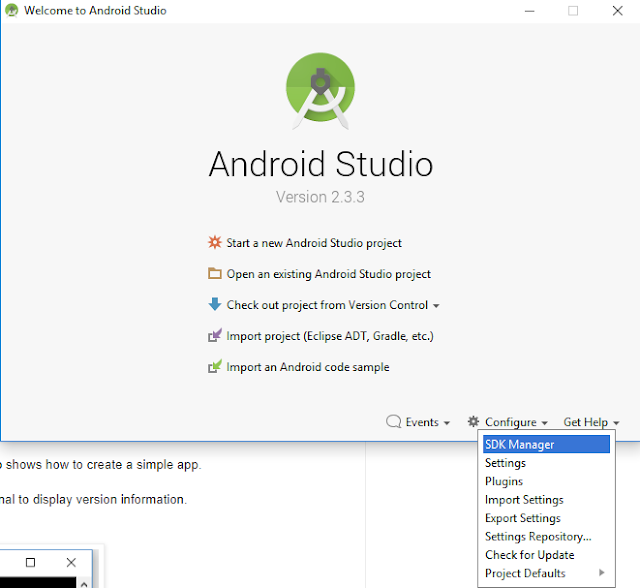Click the large Android Studio compass logo
The width and height of the screenshot is (640, 588).
pos(320,91)
